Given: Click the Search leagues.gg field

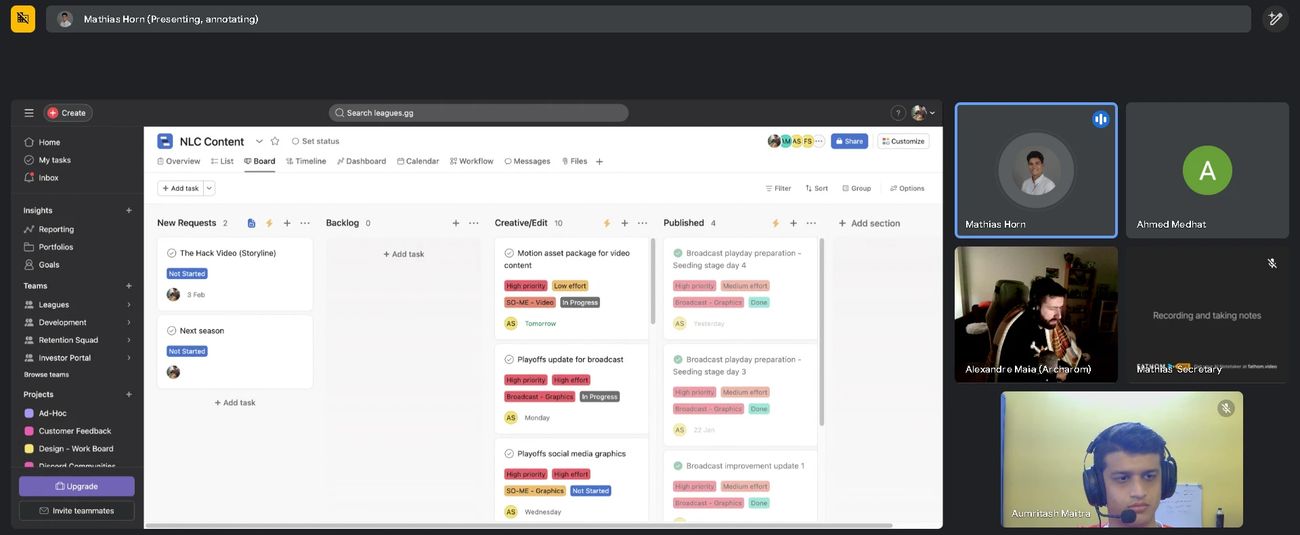Looking at the screenshot, I should pyautogui.click(x=479, y=113).
